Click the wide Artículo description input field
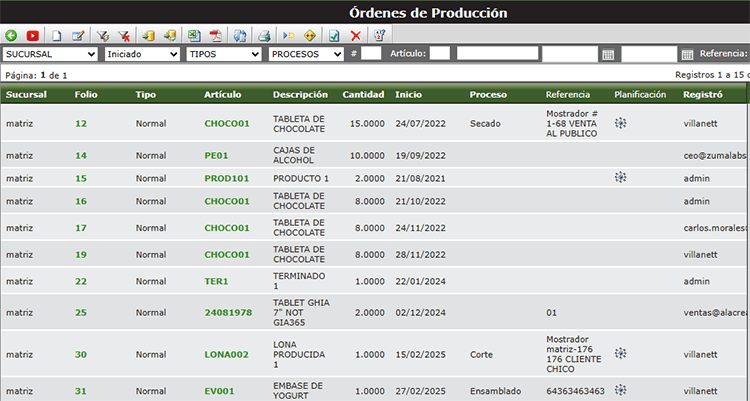Viewport: 750px width, 401px height. (x=497, y=54)
